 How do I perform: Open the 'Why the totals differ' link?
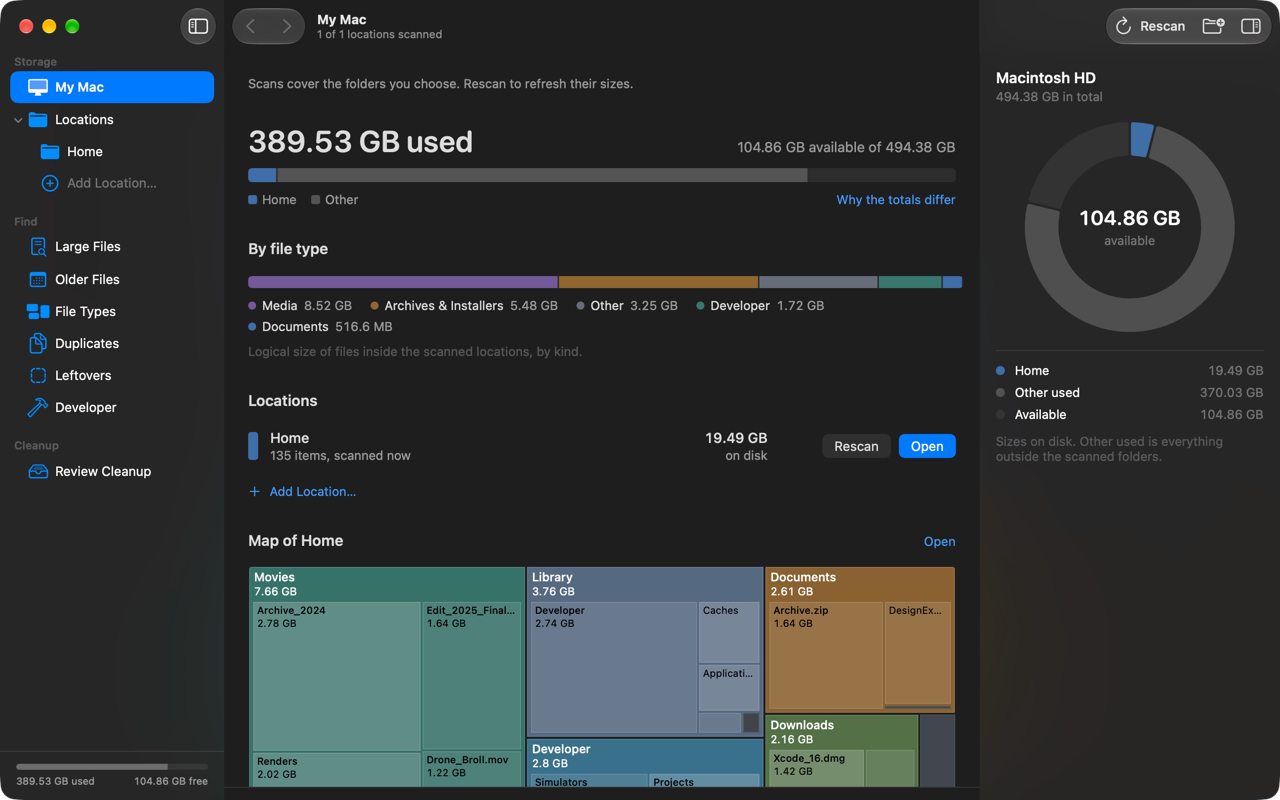[896, 200]
